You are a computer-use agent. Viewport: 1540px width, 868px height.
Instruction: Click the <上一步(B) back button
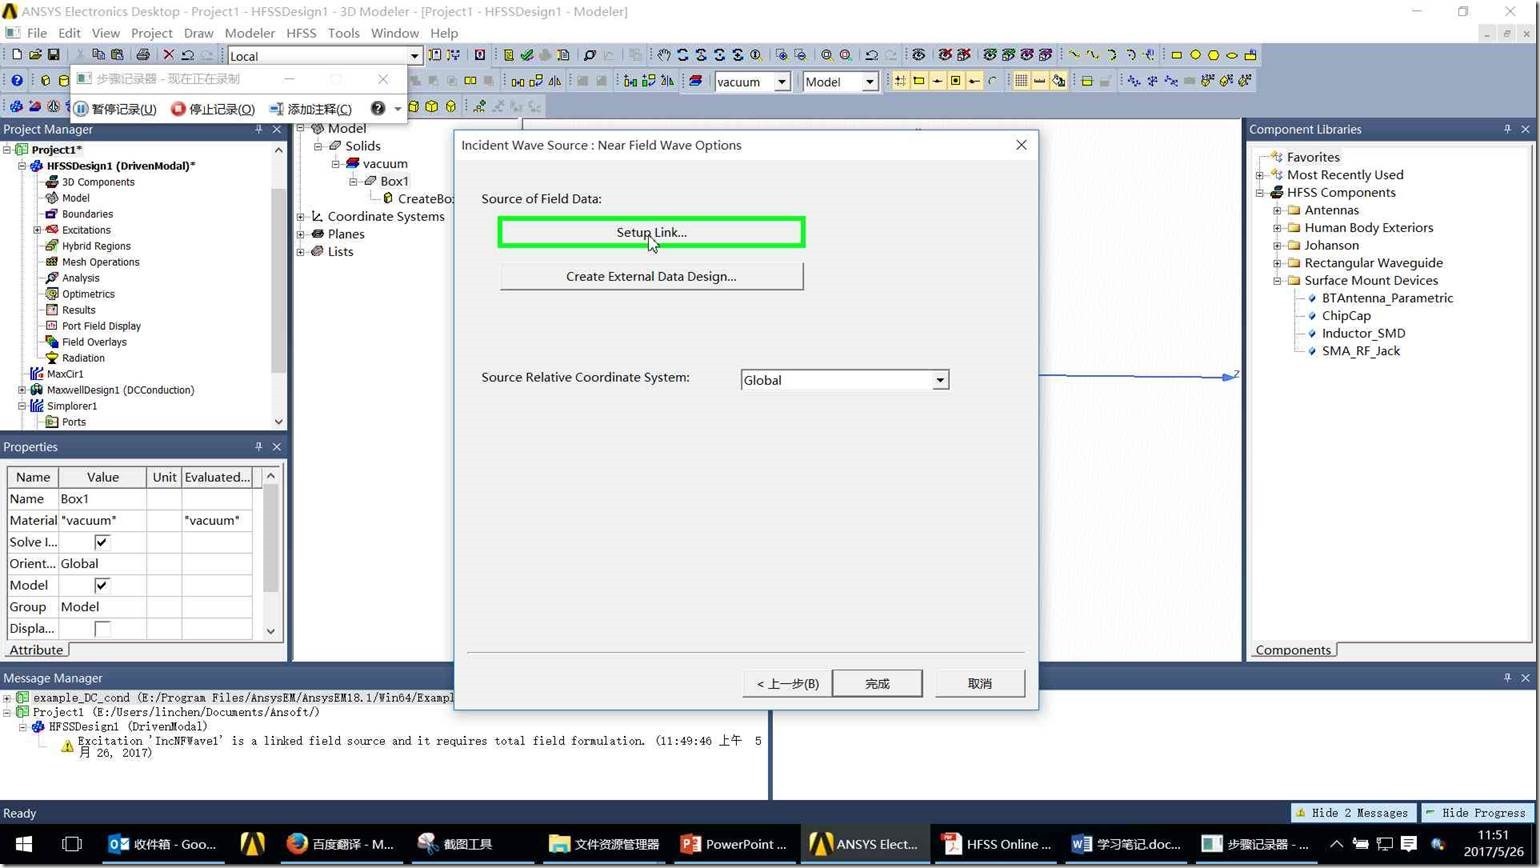(787, 683)
